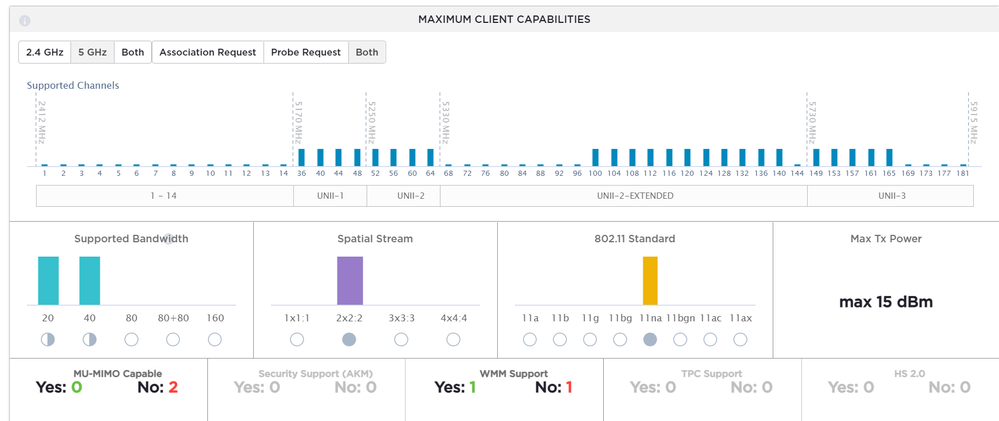Click the channel 48 bar

[357, 157]
